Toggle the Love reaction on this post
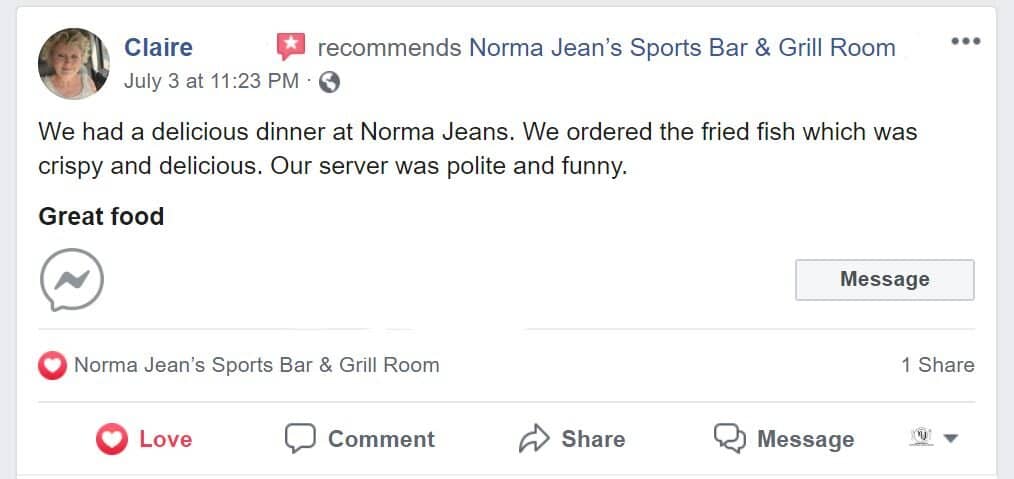1014x479 pixels. pyautogui.click(x=144, y=439)
